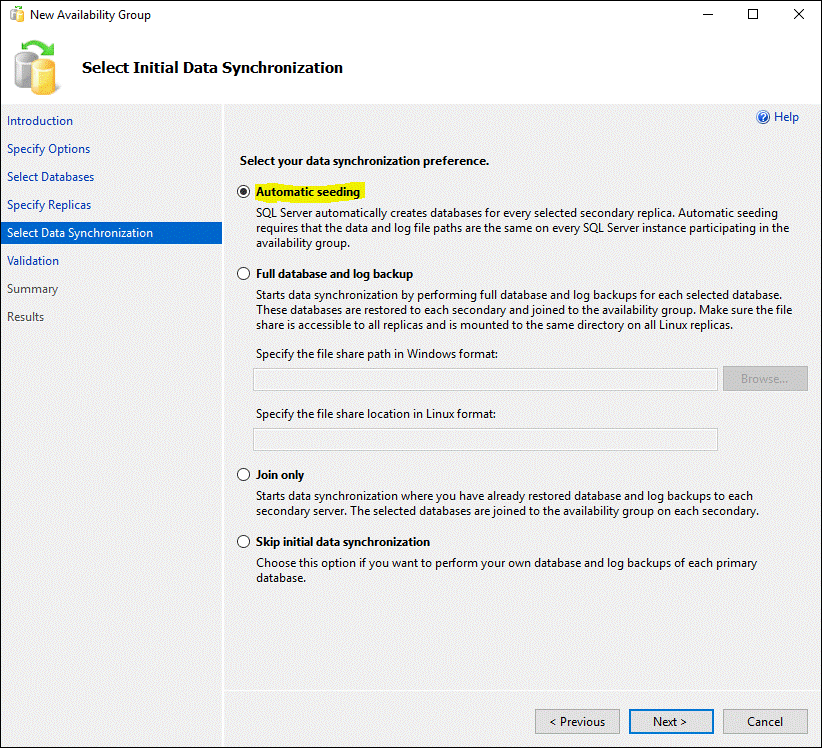Jump to the Validation step
Screen dimensions: 822x748
[33, 261]
